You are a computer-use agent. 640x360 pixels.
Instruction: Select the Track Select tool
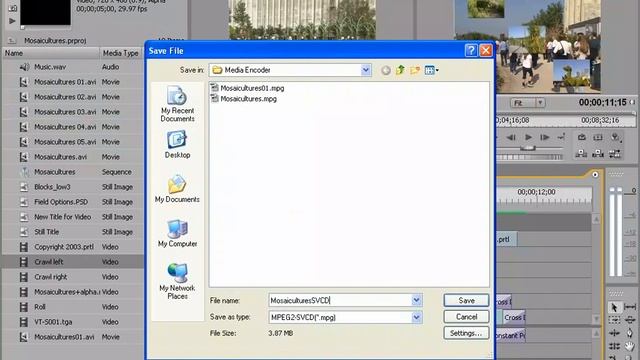click(614, 320)
